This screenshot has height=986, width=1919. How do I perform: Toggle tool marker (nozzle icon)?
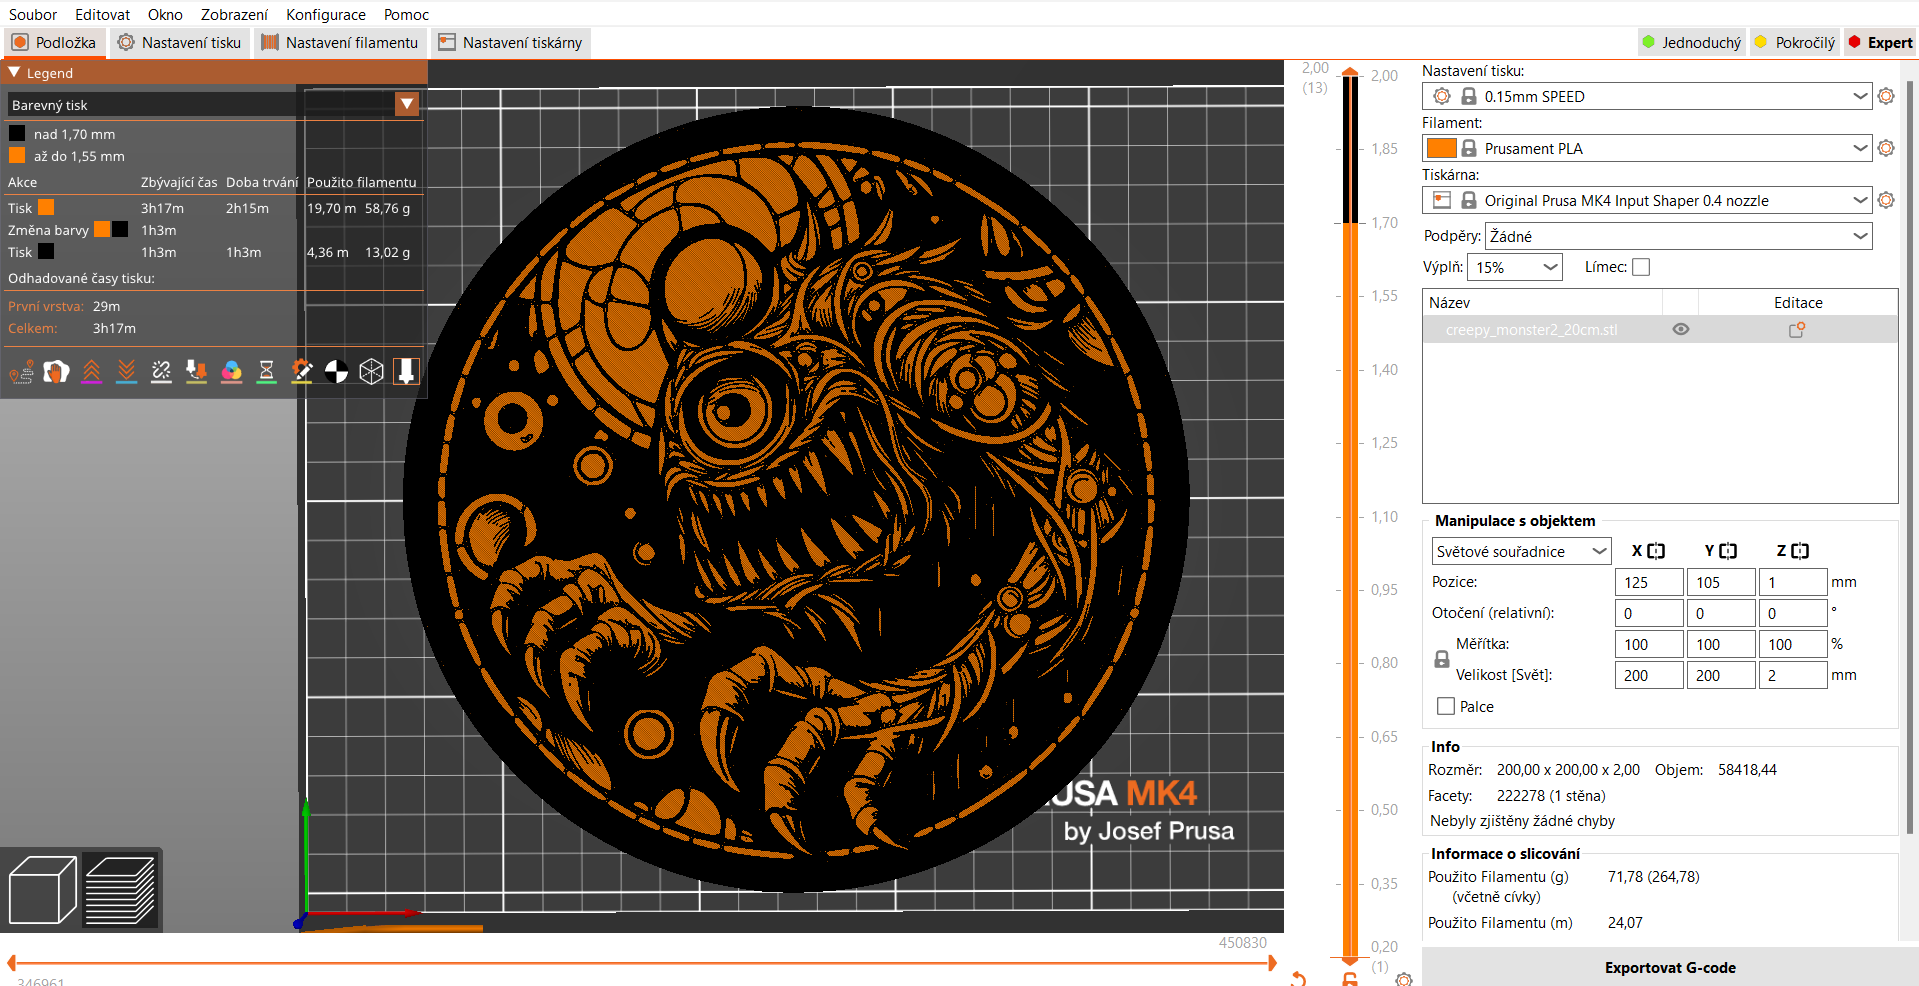coord(406,372)
